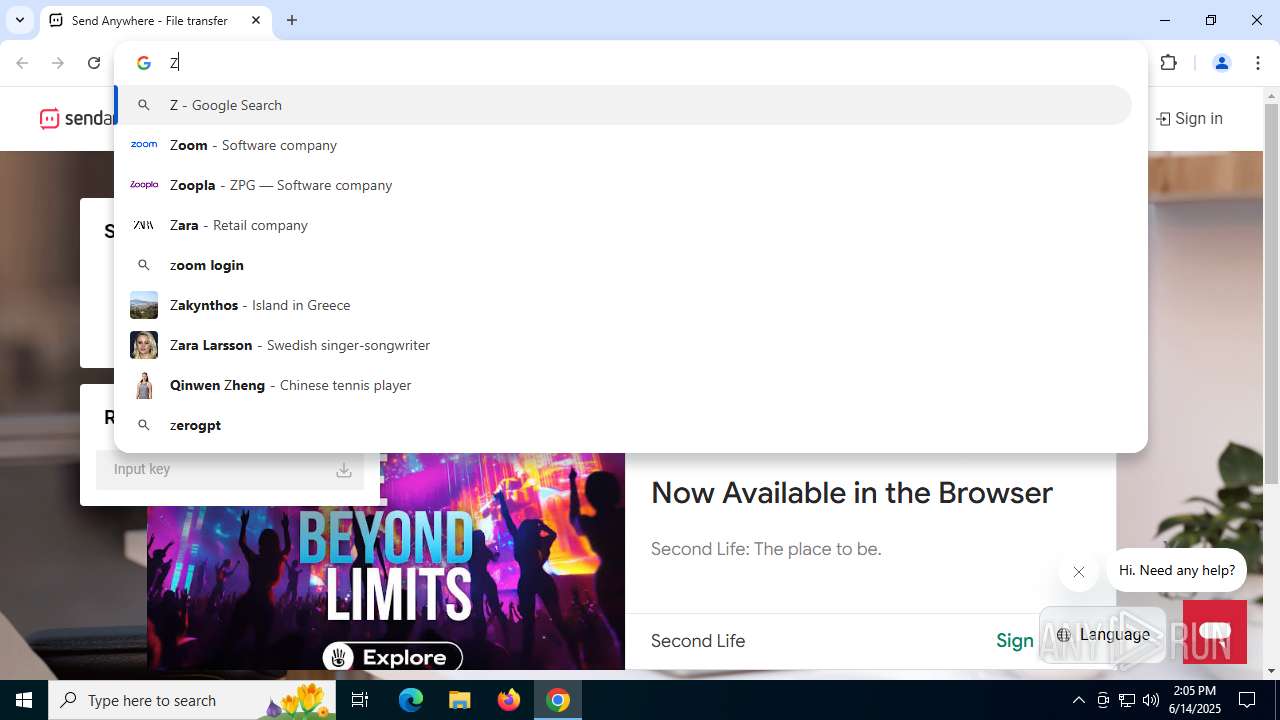Image resolution: width=1280 pixels, height=720 pixels.
Task: Click the Send Anywhere logo
Action: [x=76, y=118]
